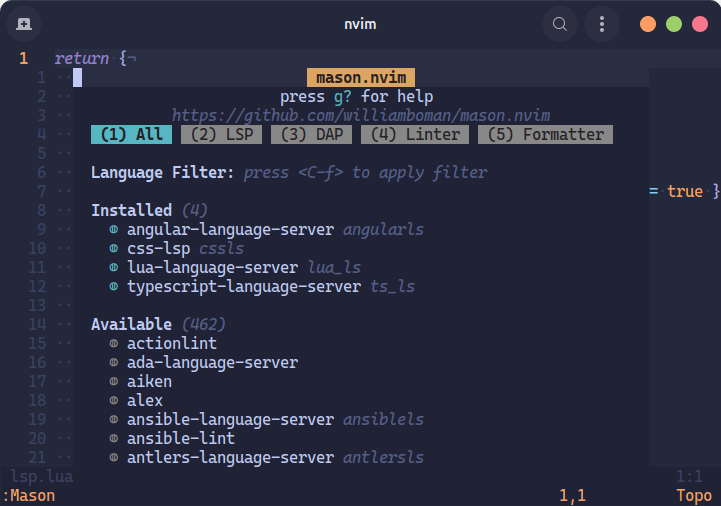Click the package icon beside aiken
Screen dimensions: 721x506
[x=114, y=381]
